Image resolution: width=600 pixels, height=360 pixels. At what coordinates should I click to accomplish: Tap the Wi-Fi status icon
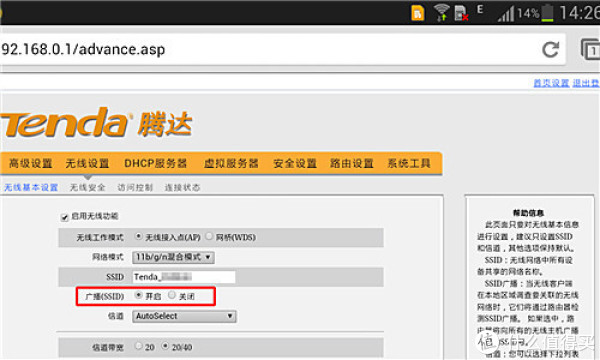441,13
